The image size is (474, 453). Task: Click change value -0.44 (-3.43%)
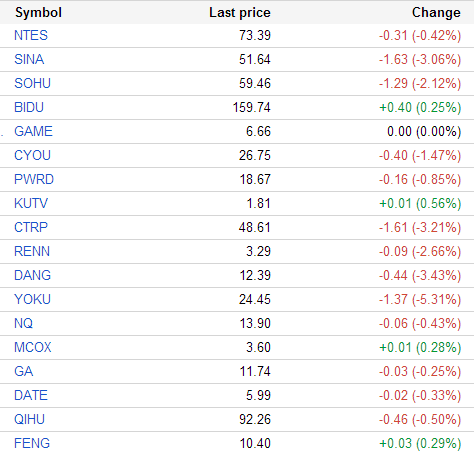click(420, 275)
